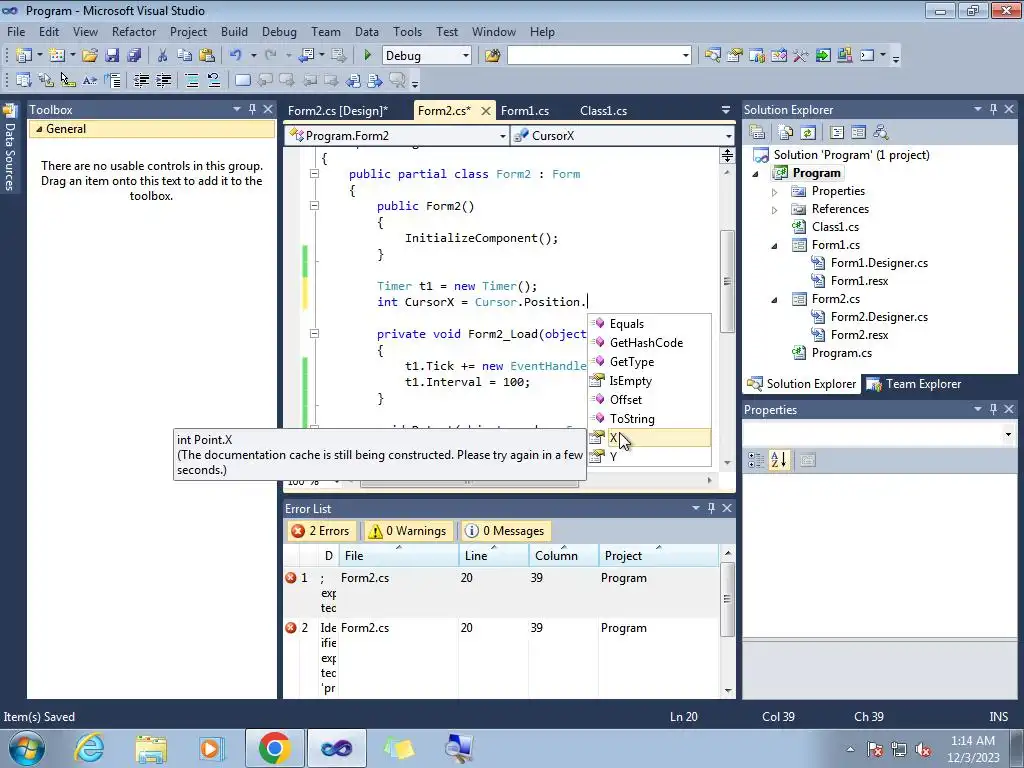Click the Find in Files icon

tap(492, 56)
